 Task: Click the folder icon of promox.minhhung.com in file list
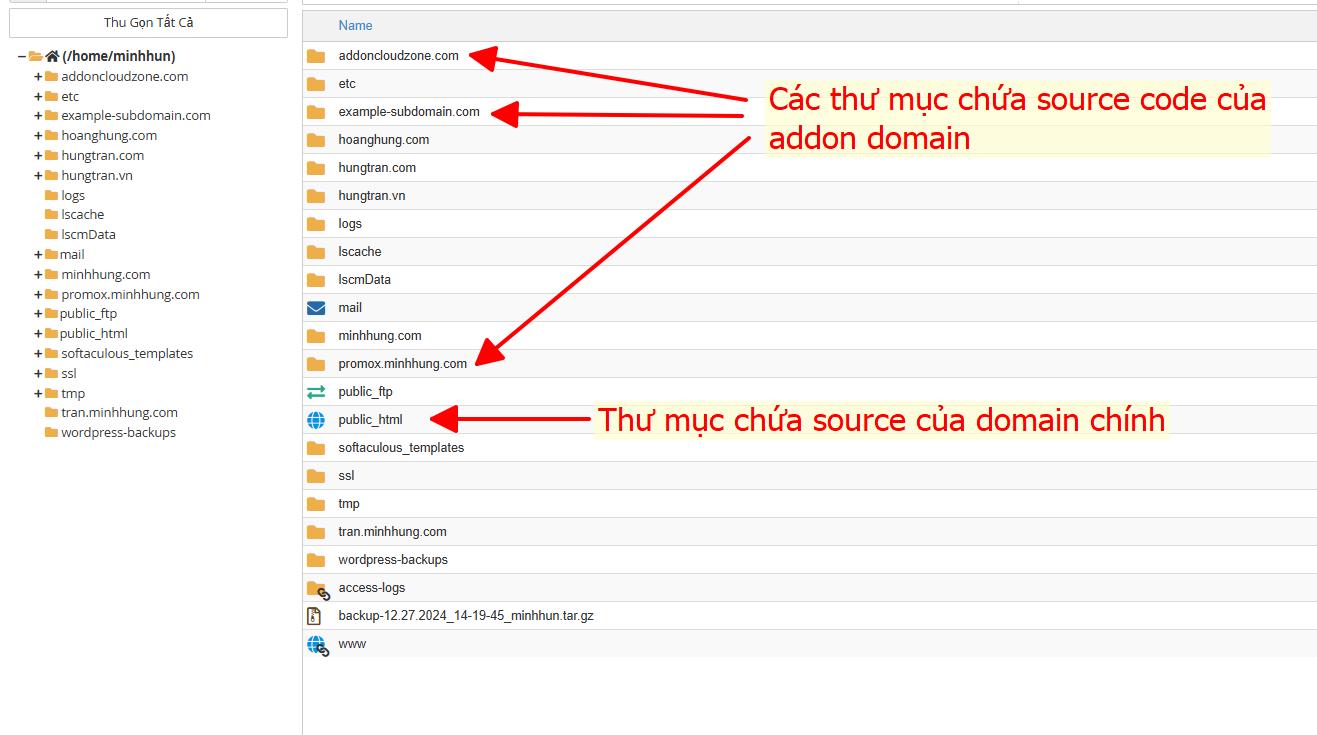tap(316, 364)
